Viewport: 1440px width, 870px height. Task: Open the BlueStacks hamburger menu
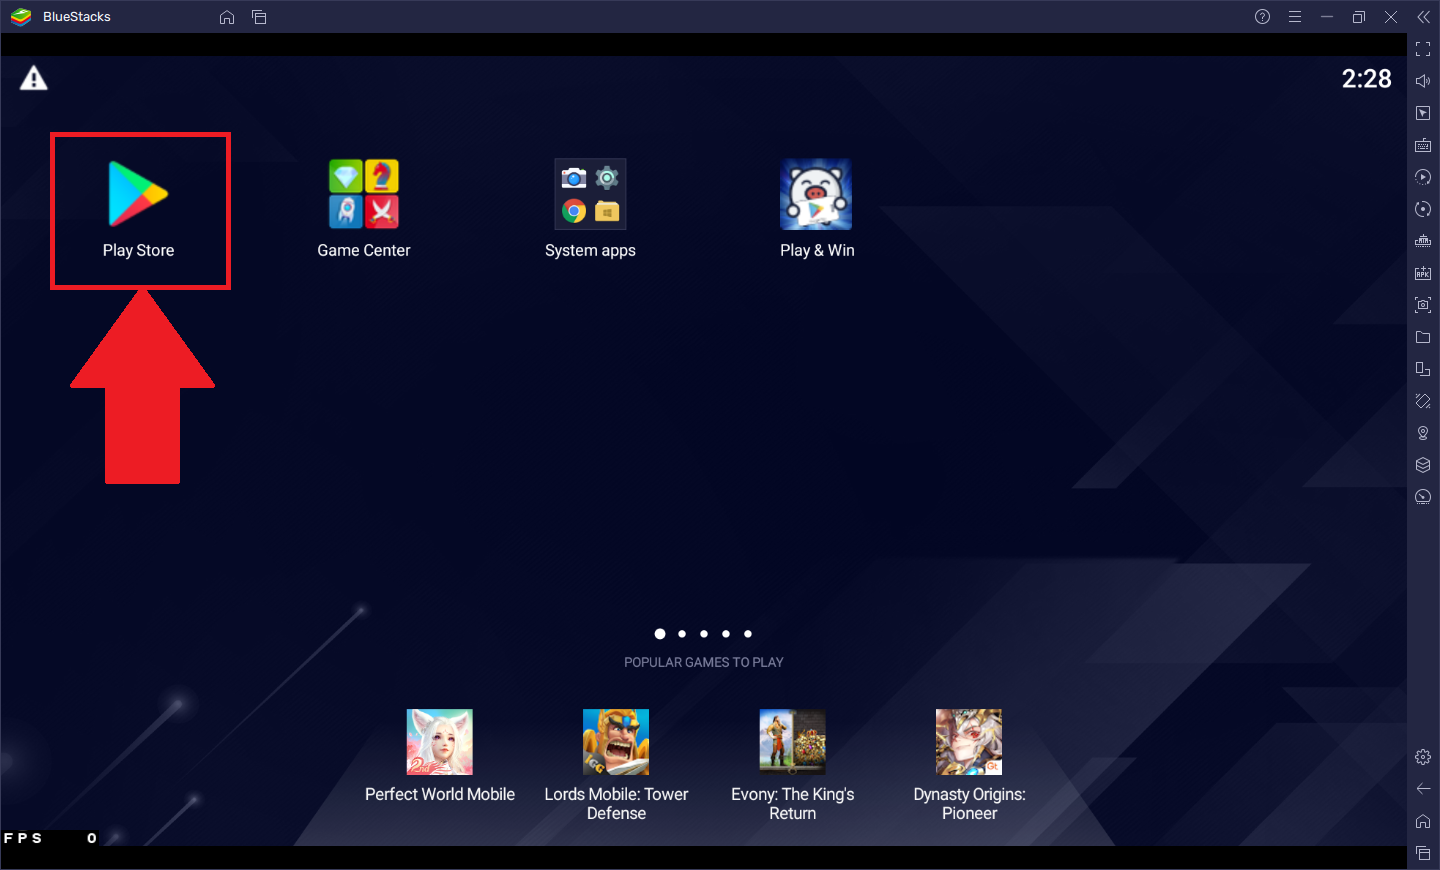click(x=1295, y=16)
